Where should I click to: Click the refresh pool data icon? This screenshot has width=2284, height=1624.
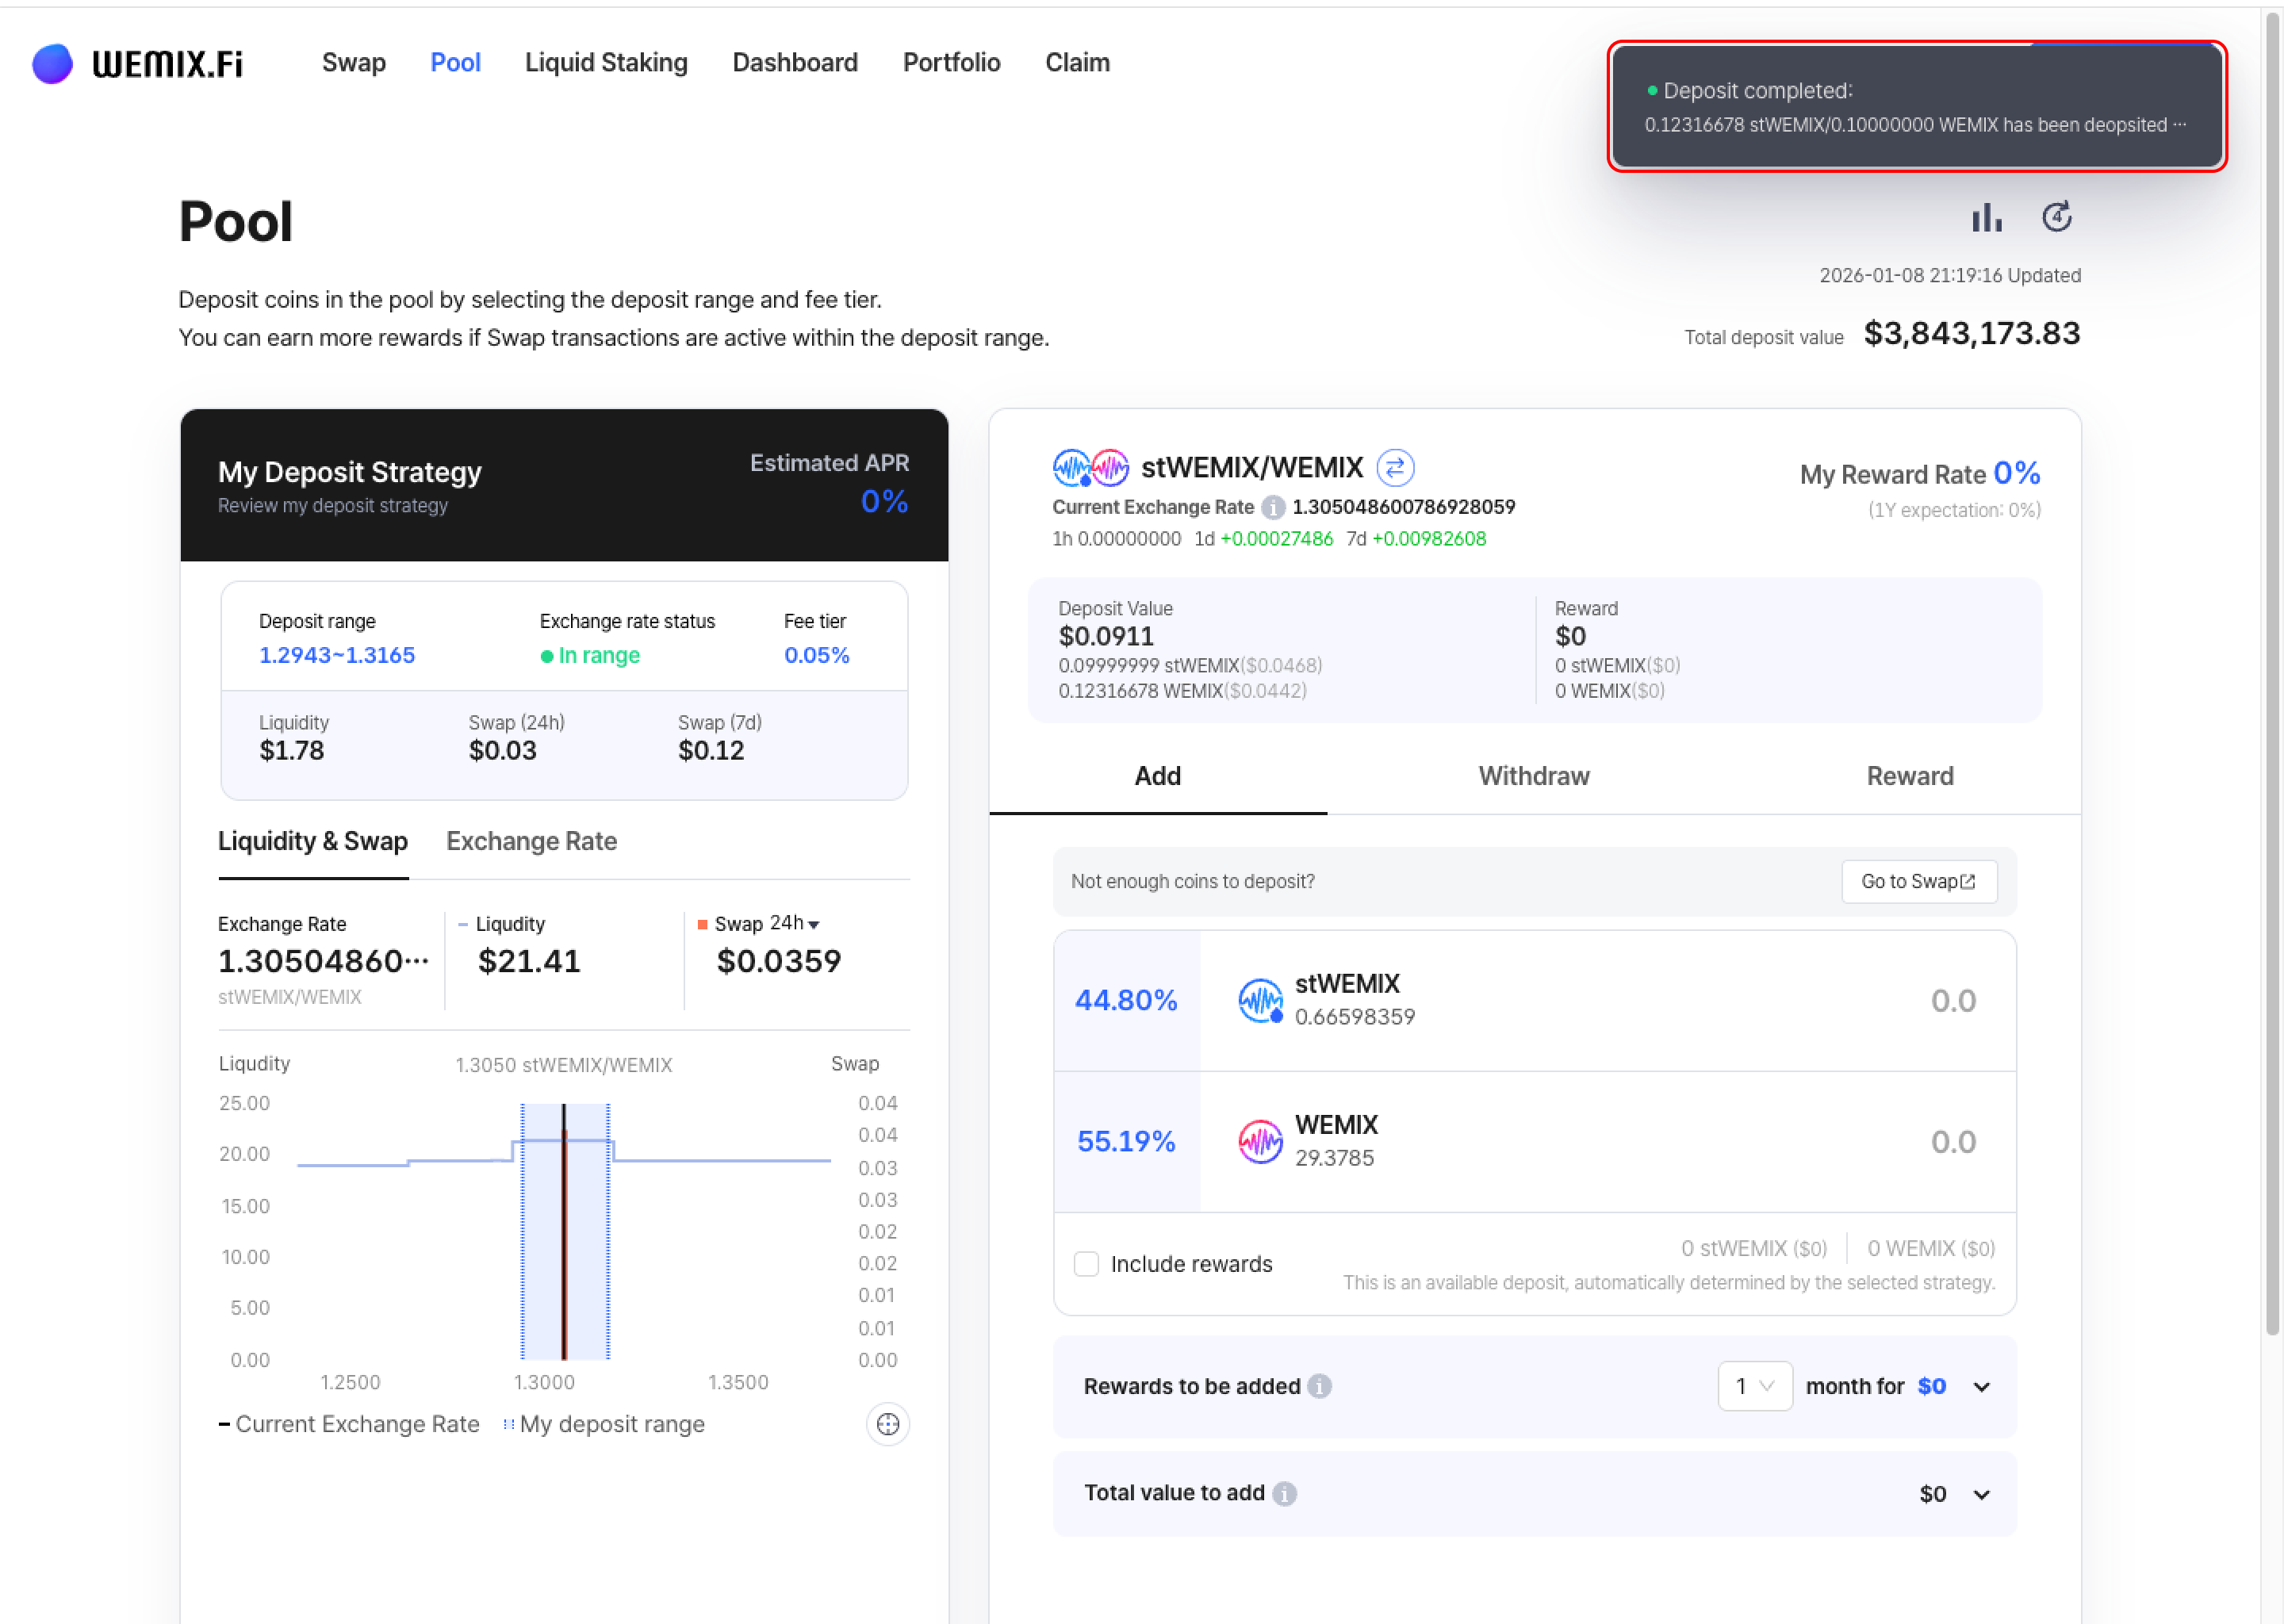(x=2056, y=217)
